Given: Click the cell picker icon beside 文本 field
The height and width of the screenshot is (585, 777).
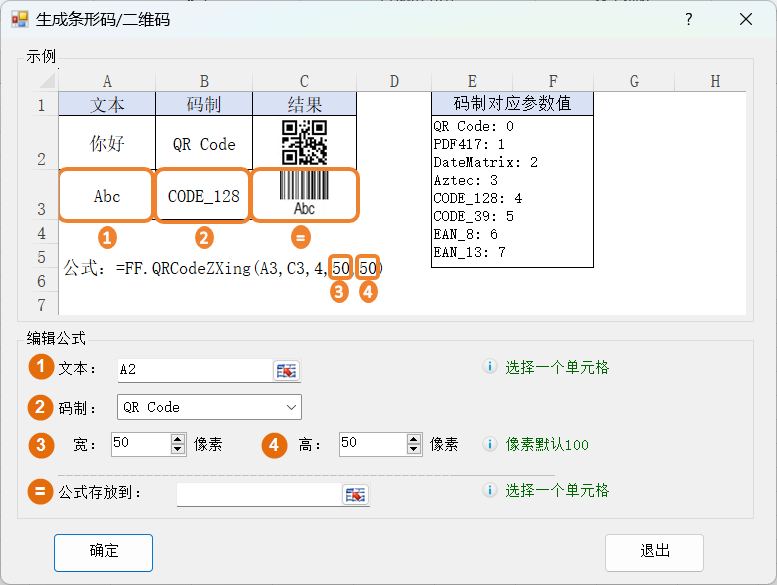Looking at the screenshot, I should [286, 371].
